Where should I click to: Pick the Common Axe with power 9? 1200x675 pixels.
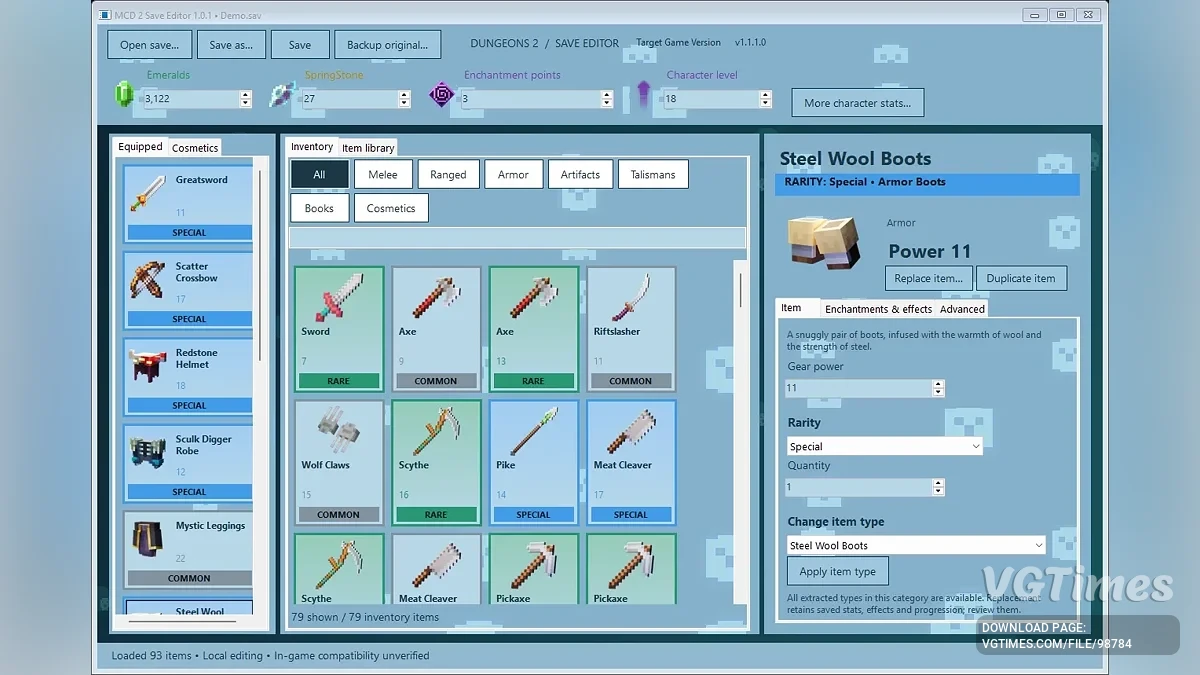click(x=436, y=328)
